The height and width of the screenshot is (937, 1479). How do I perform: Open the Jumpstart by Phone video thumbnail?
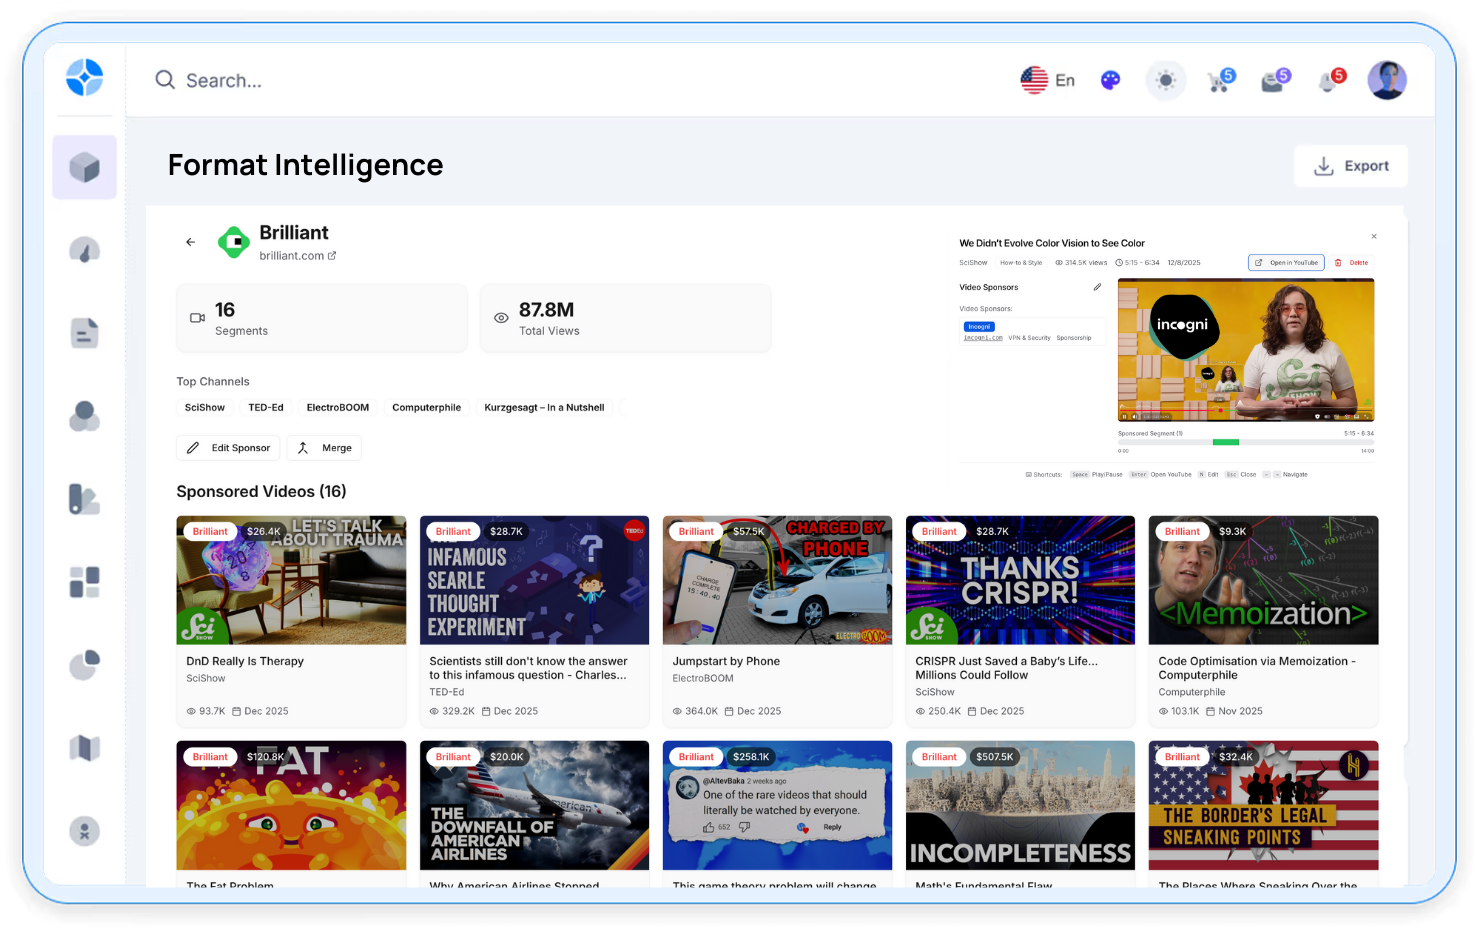tap(777, 580)
